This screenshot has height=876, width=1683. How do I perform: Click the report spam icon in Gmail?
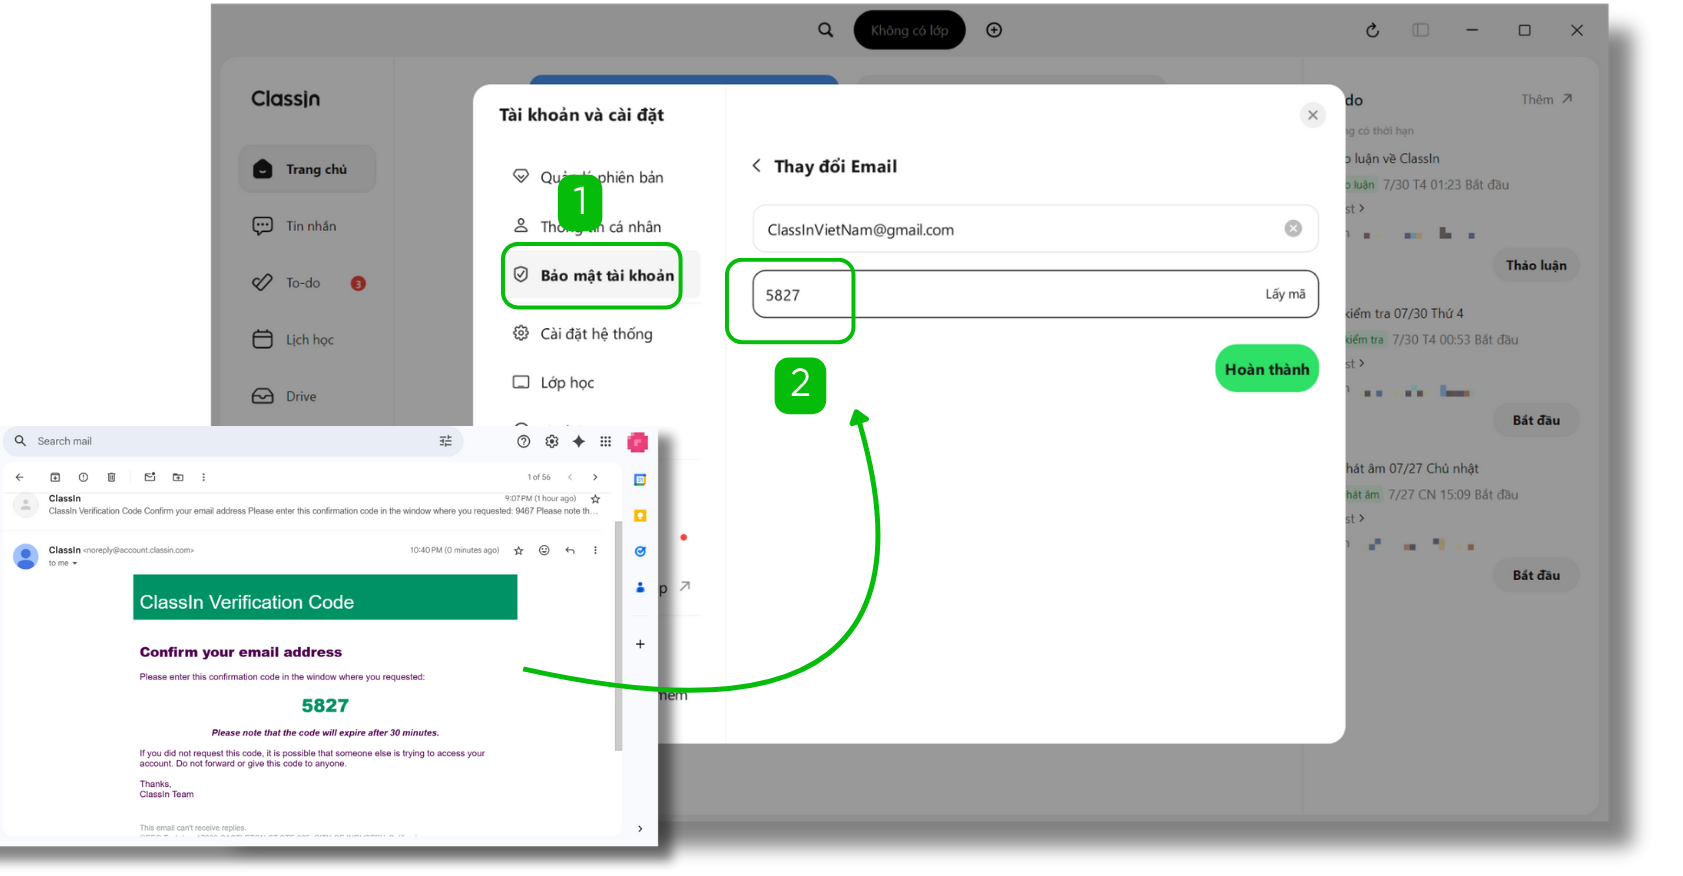coord(83,478)
